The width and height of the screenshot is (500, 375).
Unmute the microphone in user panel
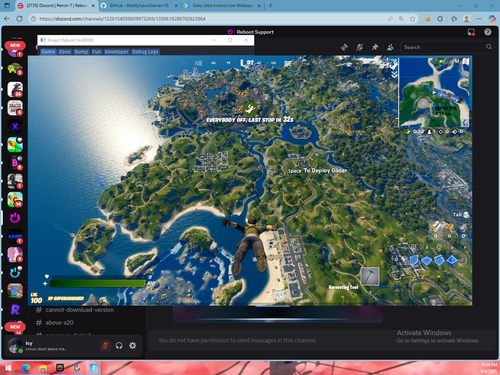pyautogui.click(x=105, y=346)
